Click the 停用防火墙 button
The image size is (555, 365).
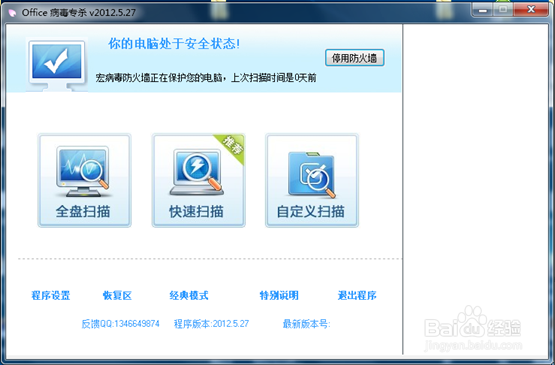pyautogui.click(x=354, y=58)
